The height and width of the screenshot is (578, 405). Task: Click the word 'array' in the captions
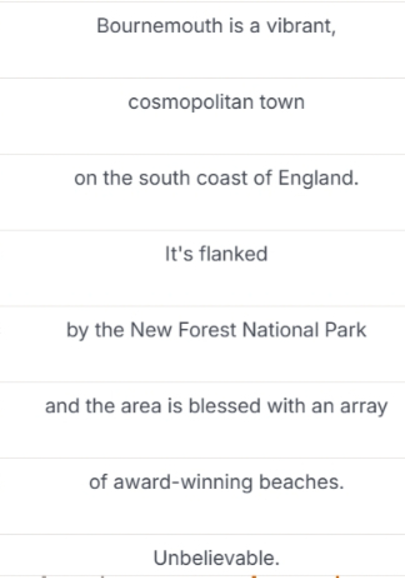click(364, 407)
